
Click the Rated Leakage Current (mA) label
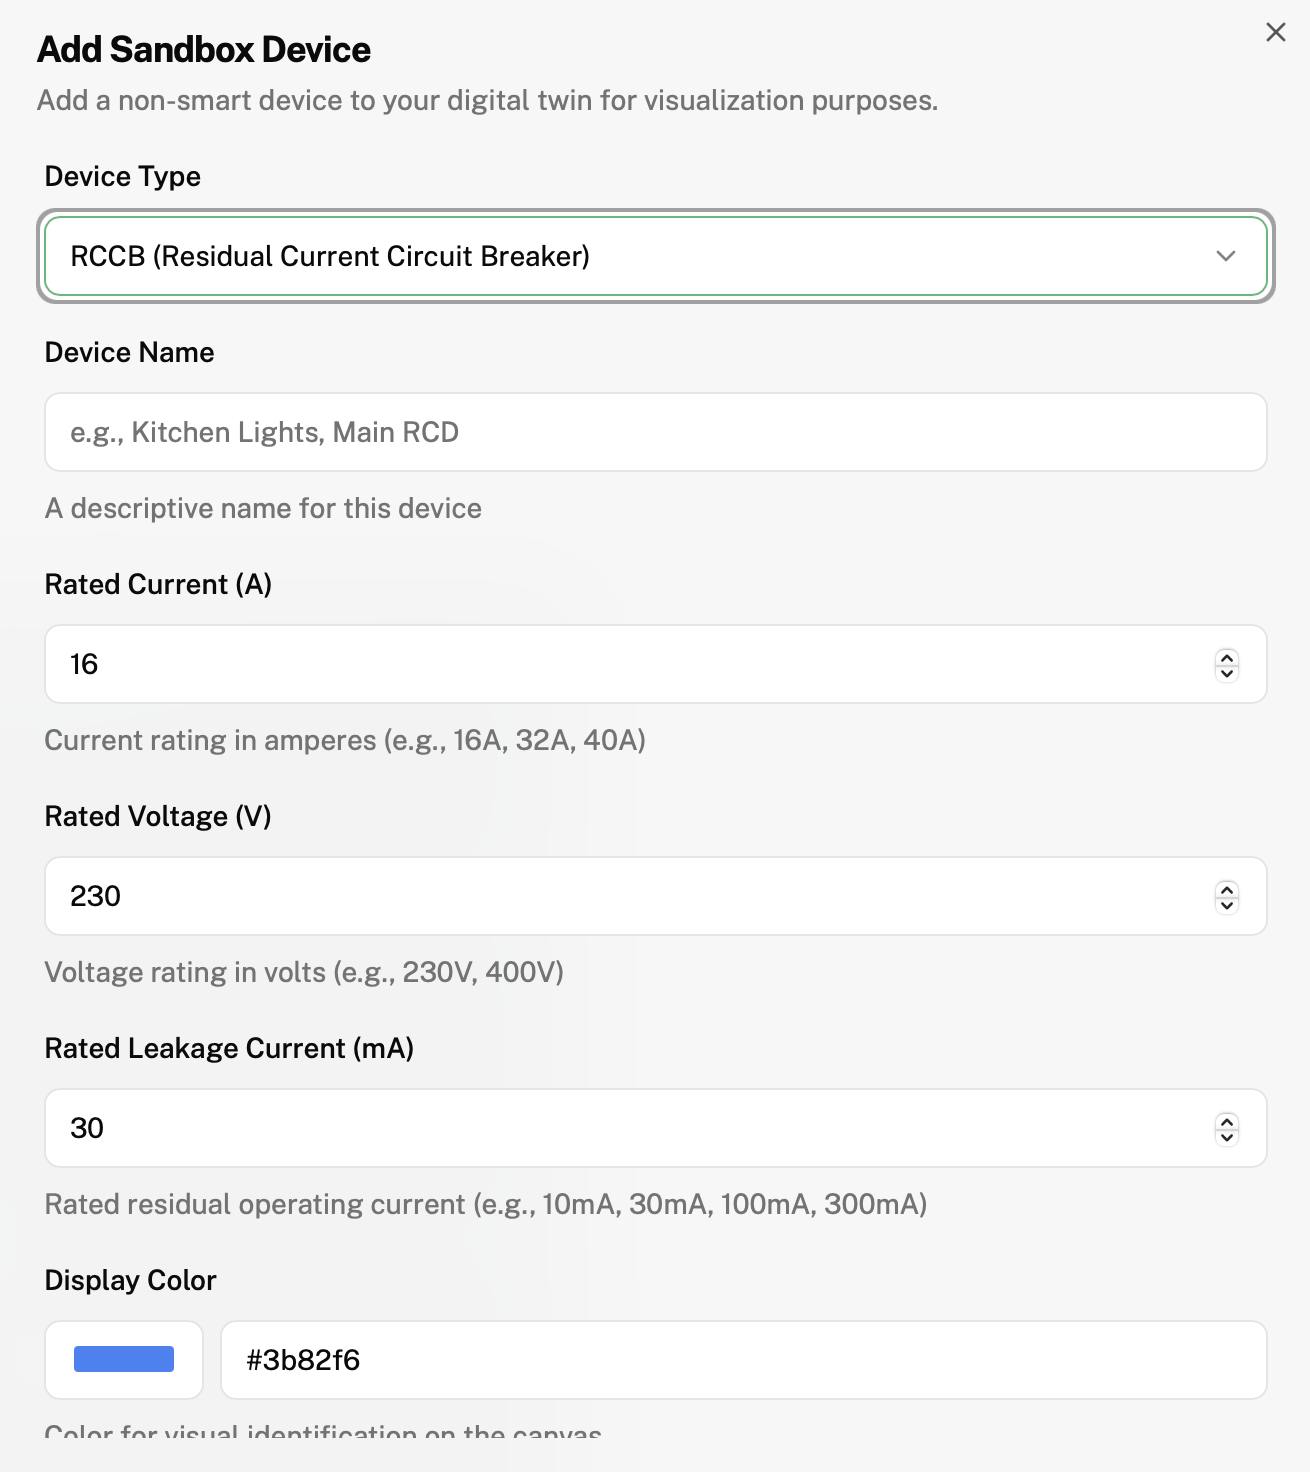[229, 1048]
